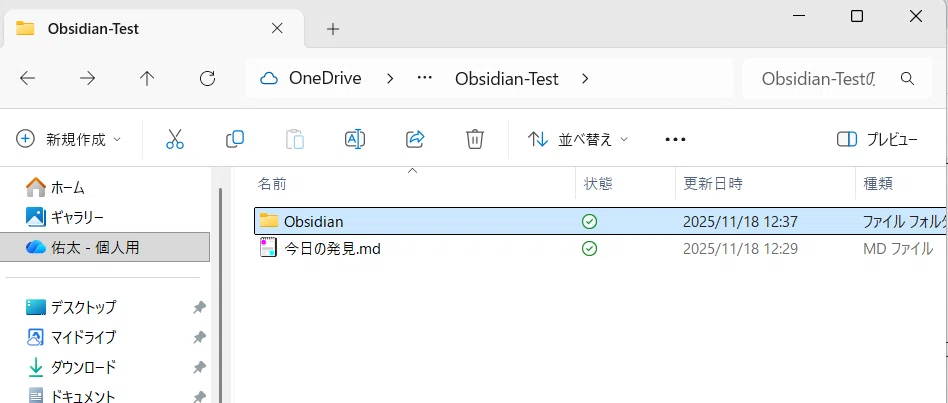
Task: Add a new tab with plus button
Action: (333, 28)
